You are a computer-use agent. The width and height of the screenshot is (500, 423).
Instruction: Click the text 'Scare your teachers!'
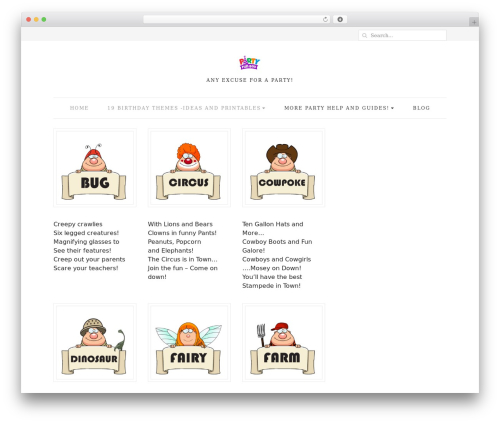pos(86,268)
